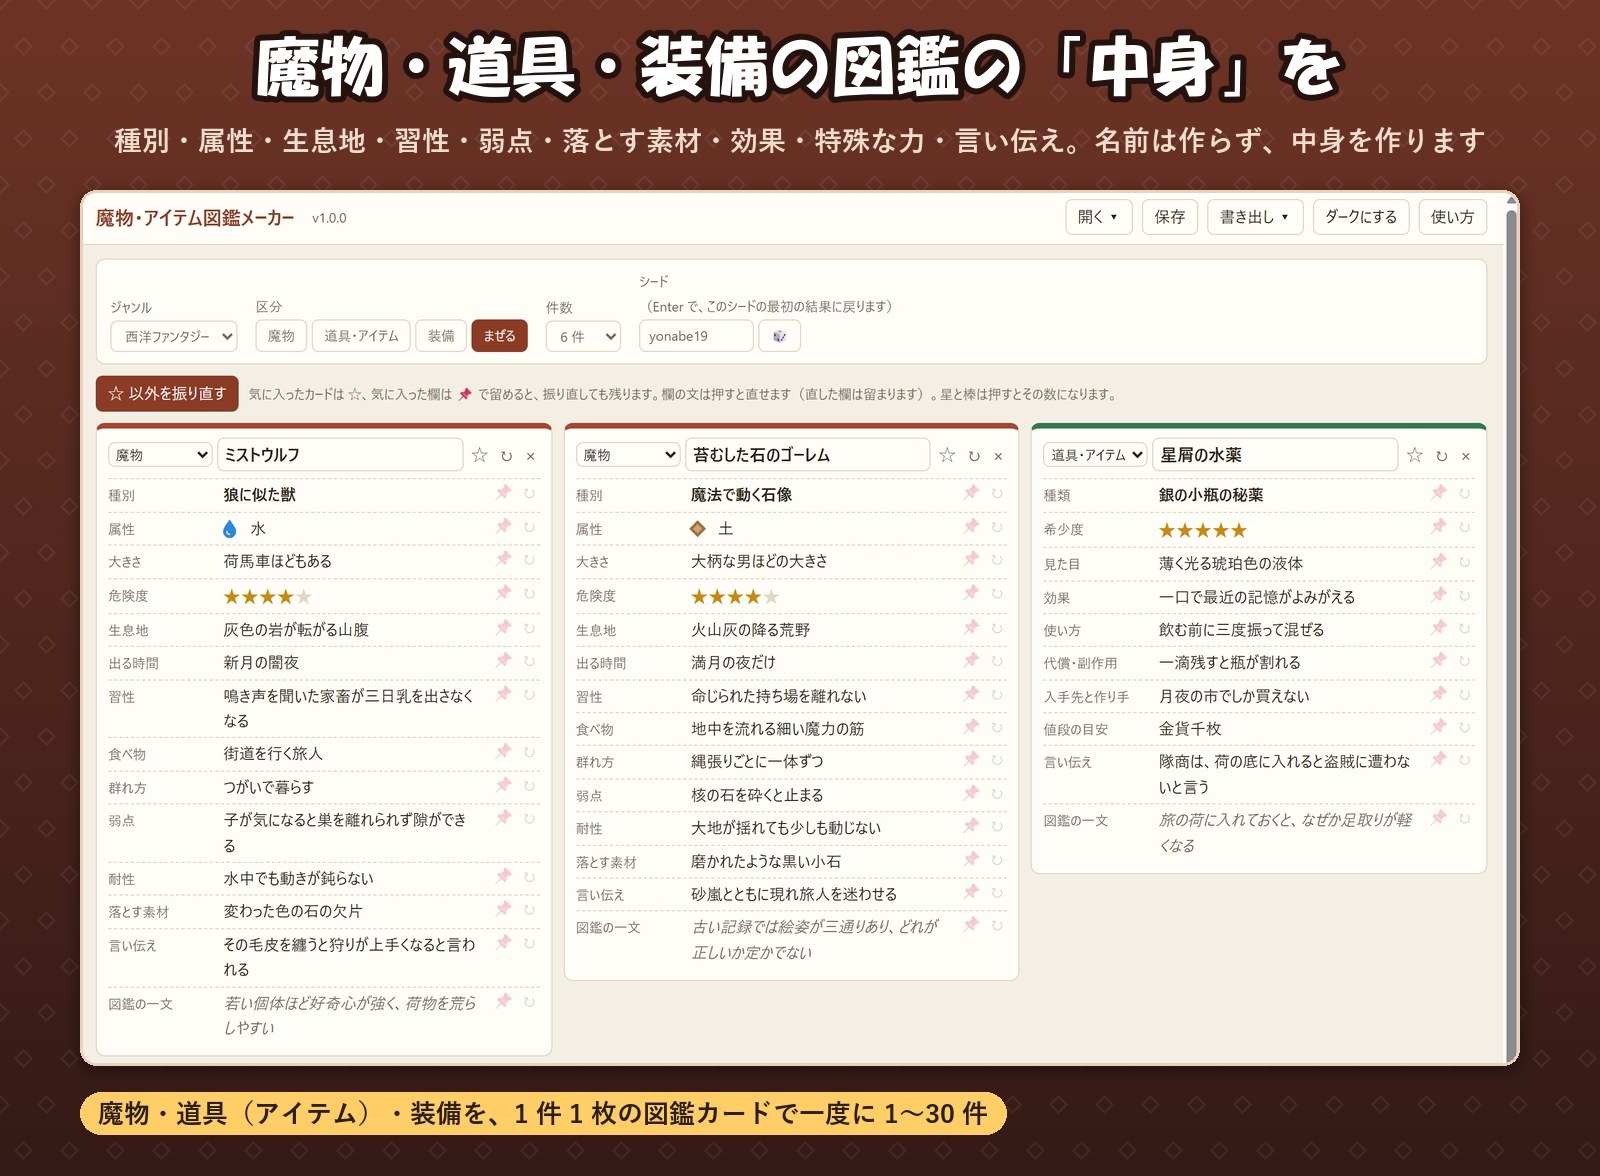The height and width of the screenshot is (1176, 1600).
Task: Open the 開く dropdown menu
Action: (x=1098, y=217)
